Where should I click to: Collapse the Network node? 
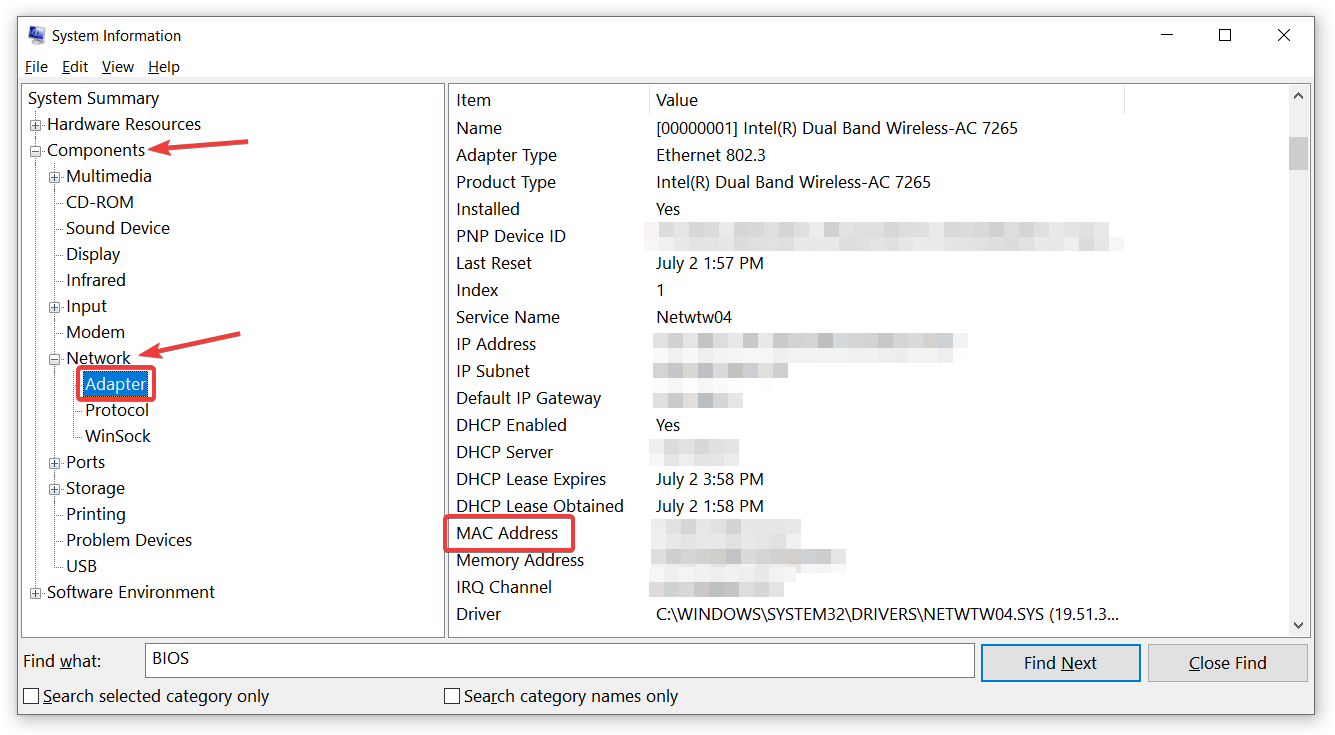pos(55,359)
